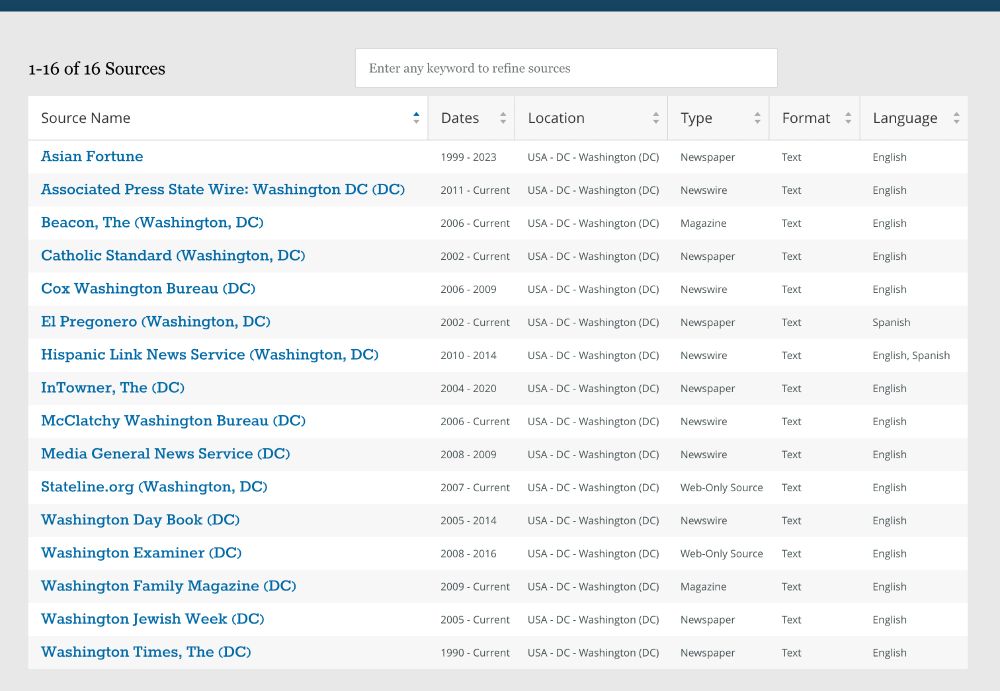
Task: Open Washington Examiner (DC) link
Action: (x=141, y=553)
